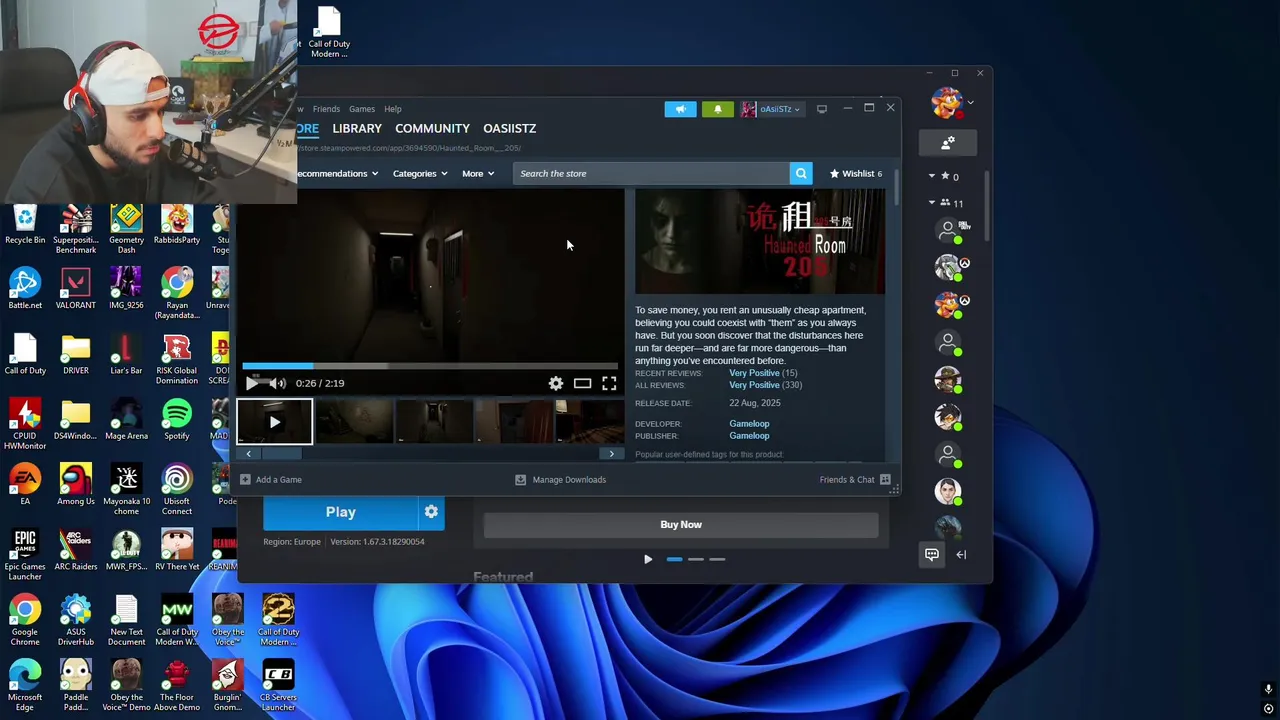Expand the Categories store menu
The width and height of the screenshot is (1280, 720).
[x=419, y=173]
